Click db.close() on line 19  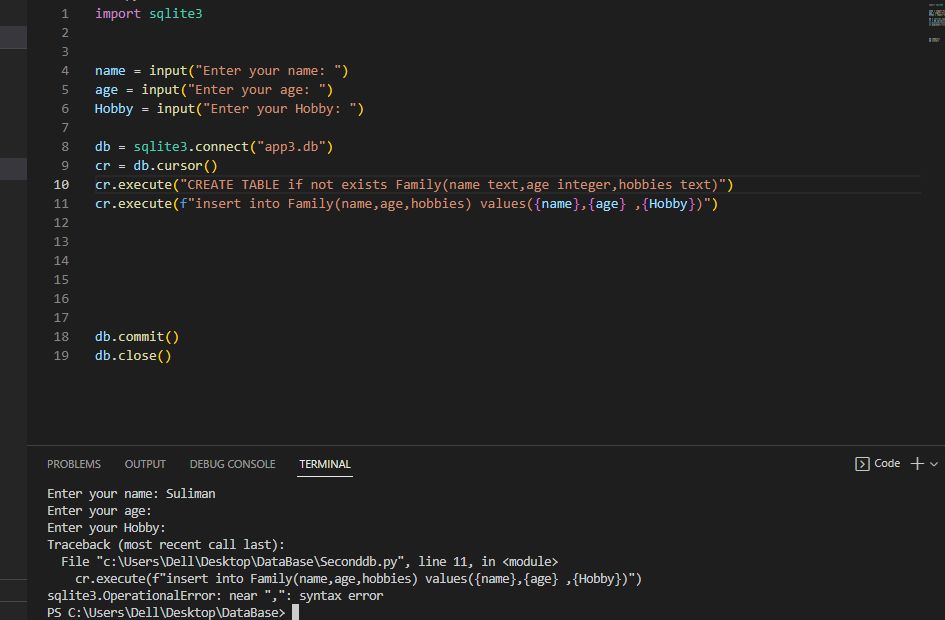click(133, 355)
